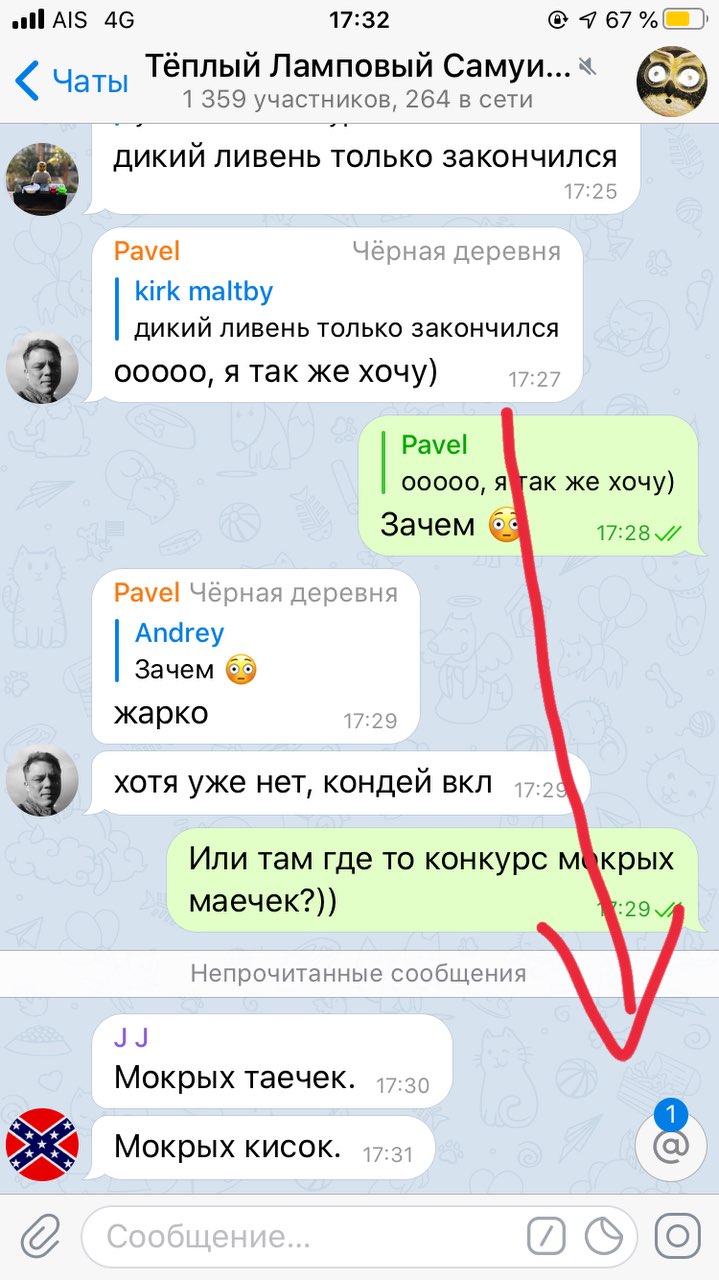Tap Pavel's profile photo near кондей message
The image size is (719, 1280).
42,780
